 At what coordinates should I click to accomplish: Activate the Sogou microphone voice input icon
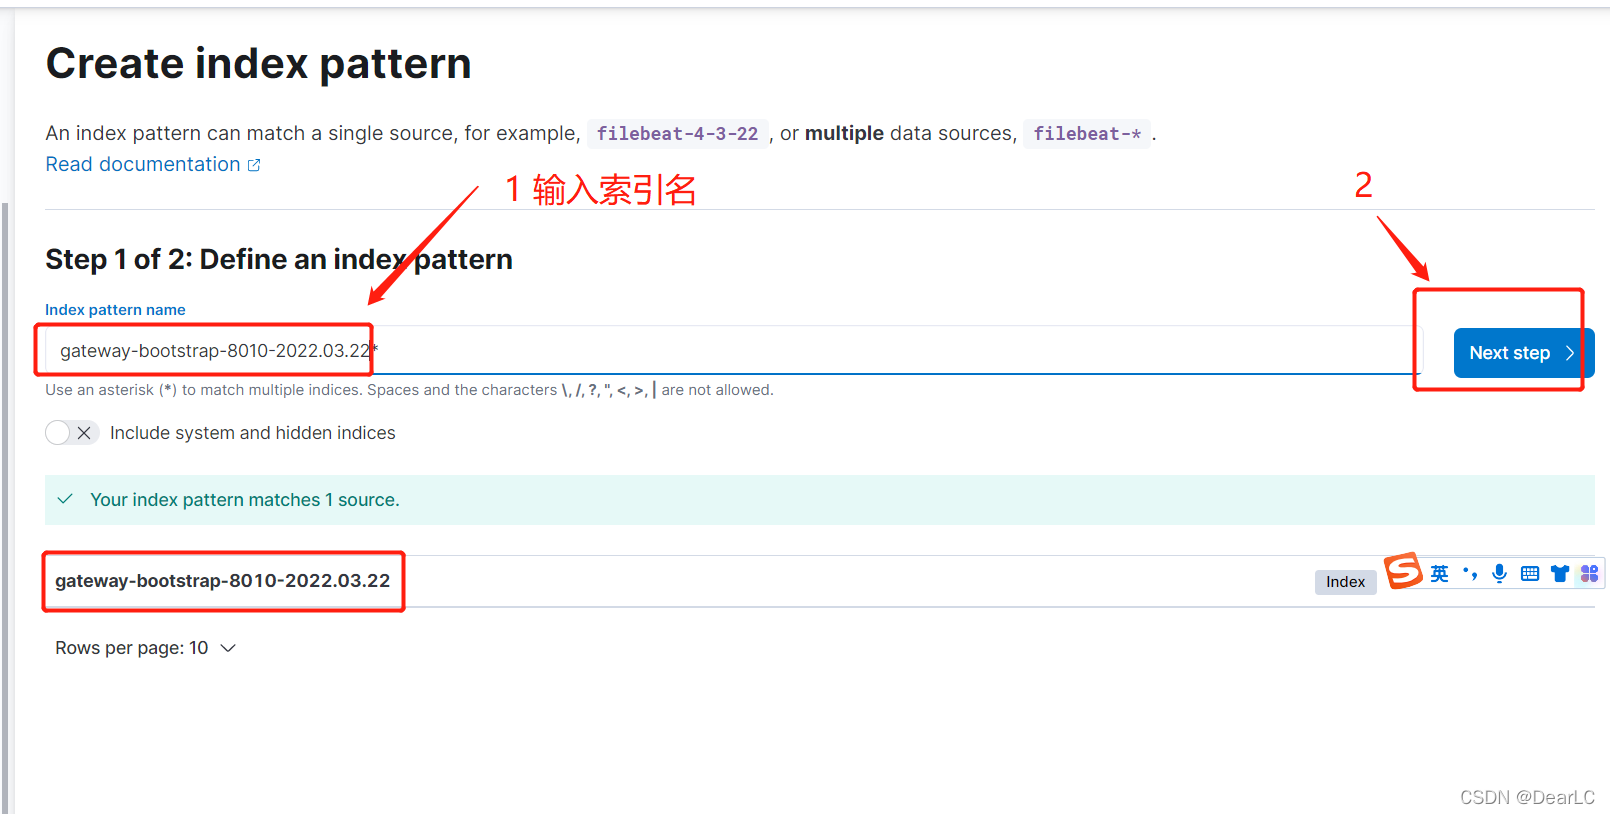tap(1499, 573)
